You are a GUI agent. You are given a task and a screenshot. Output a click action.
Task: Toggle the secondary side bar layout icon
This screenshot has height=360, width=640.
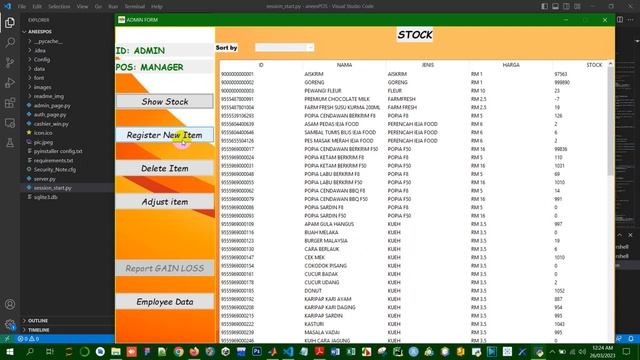[566, 6]
